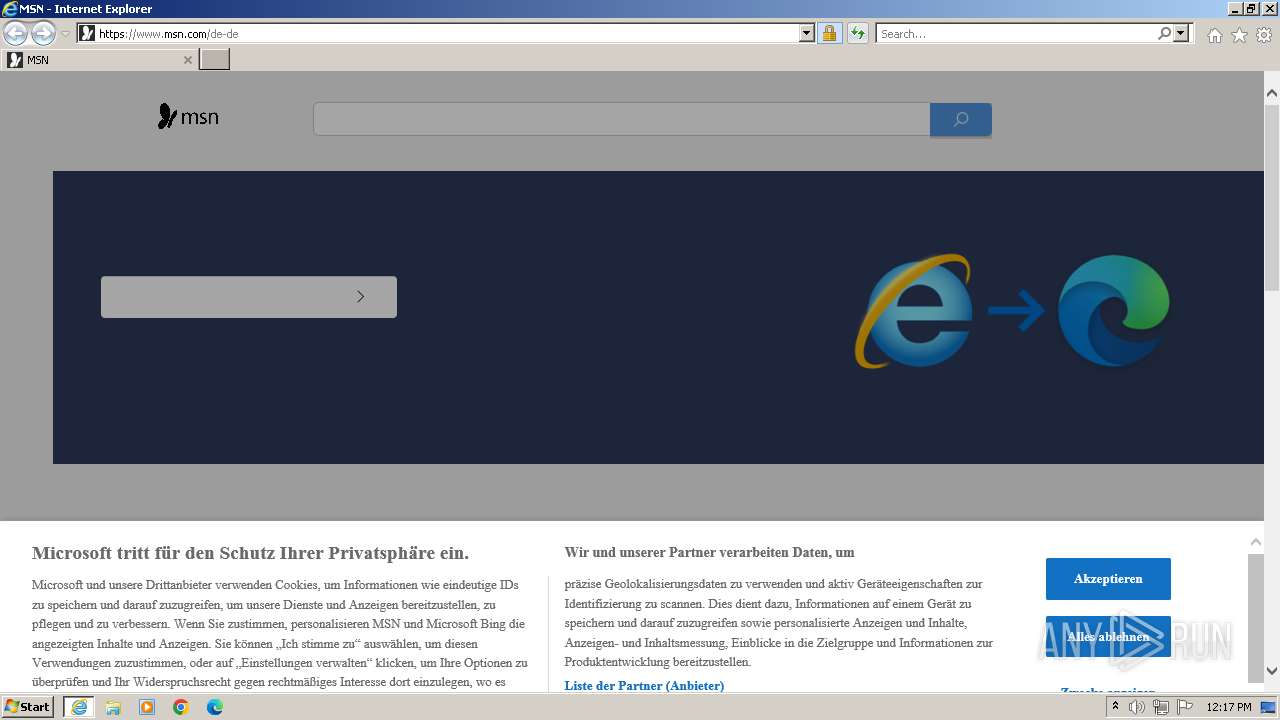This screenshot has width=1280, height=720.
Task: Open the volume speaker tray icon
Action: (x=1137, y=707)
